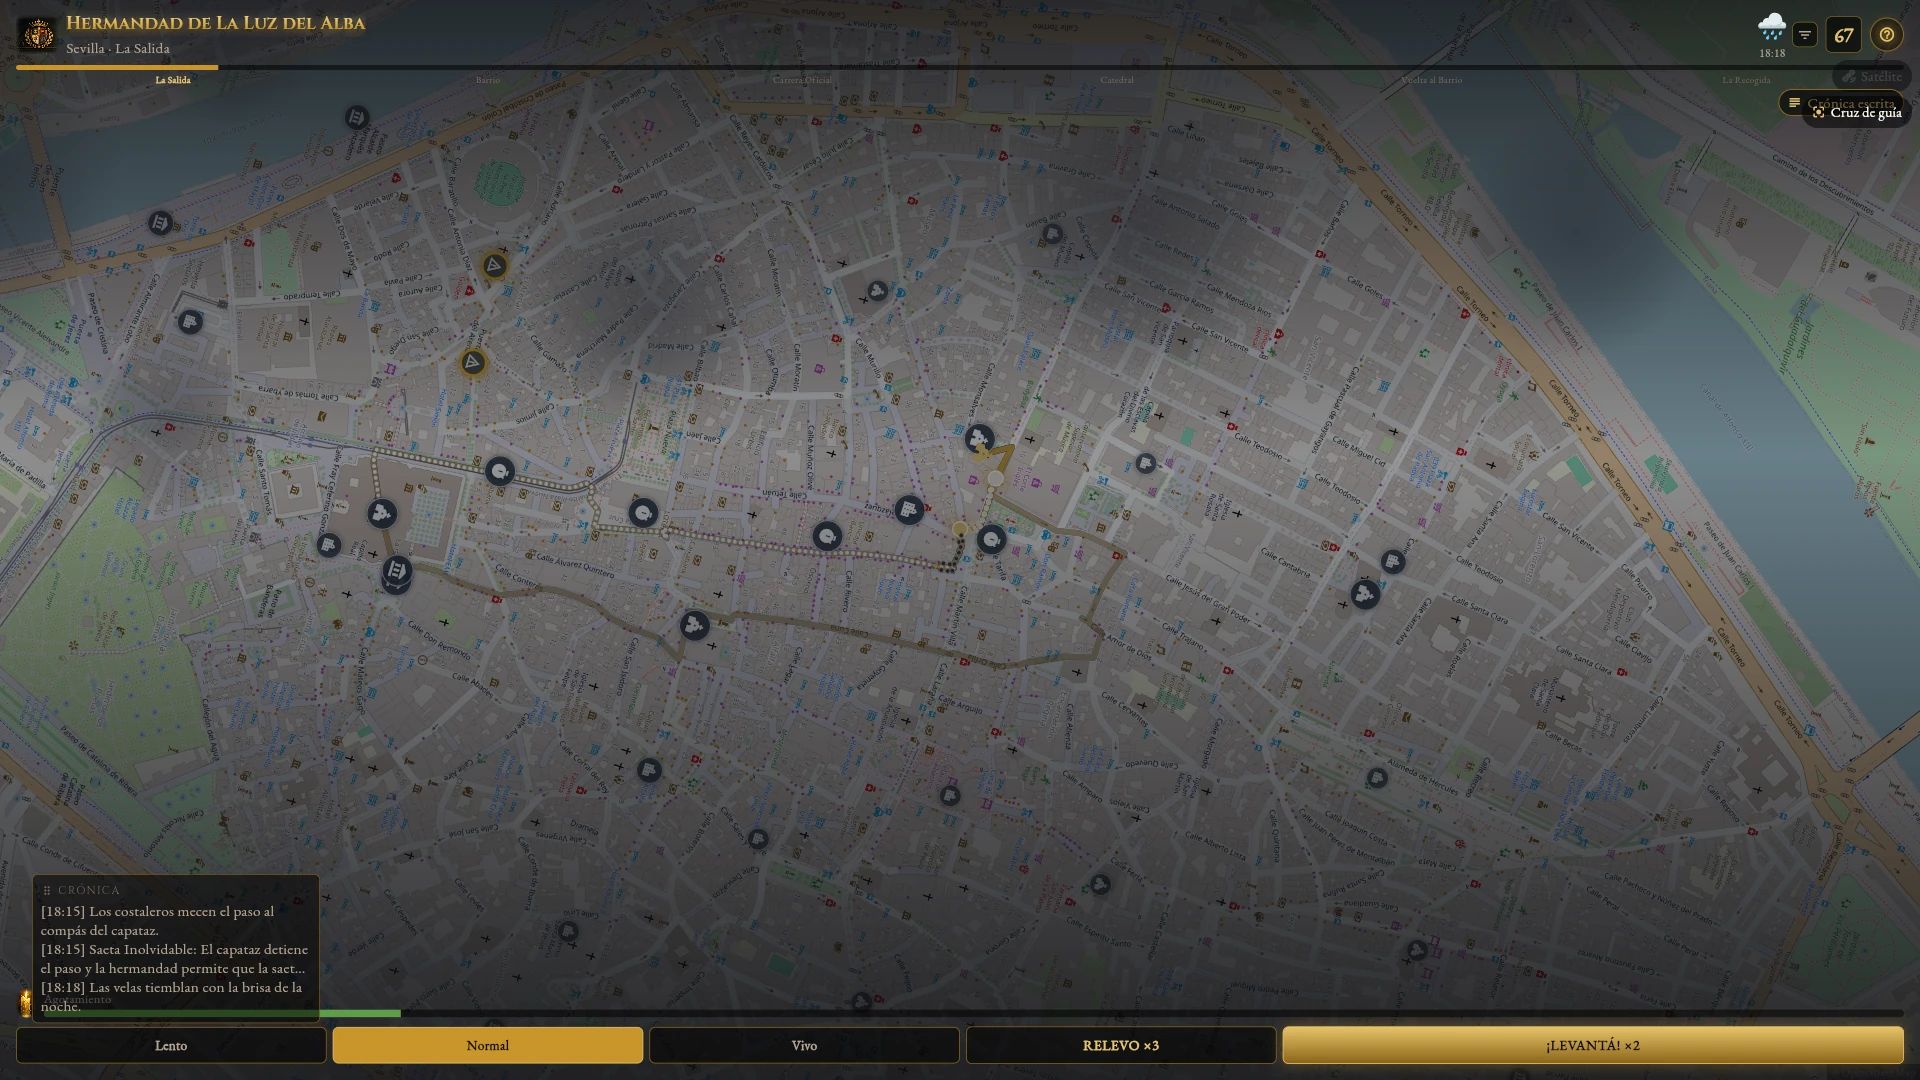Use the RELEVO ×3 button
Screen dimensions: 1920x1080
(x=1121, y=1045)
